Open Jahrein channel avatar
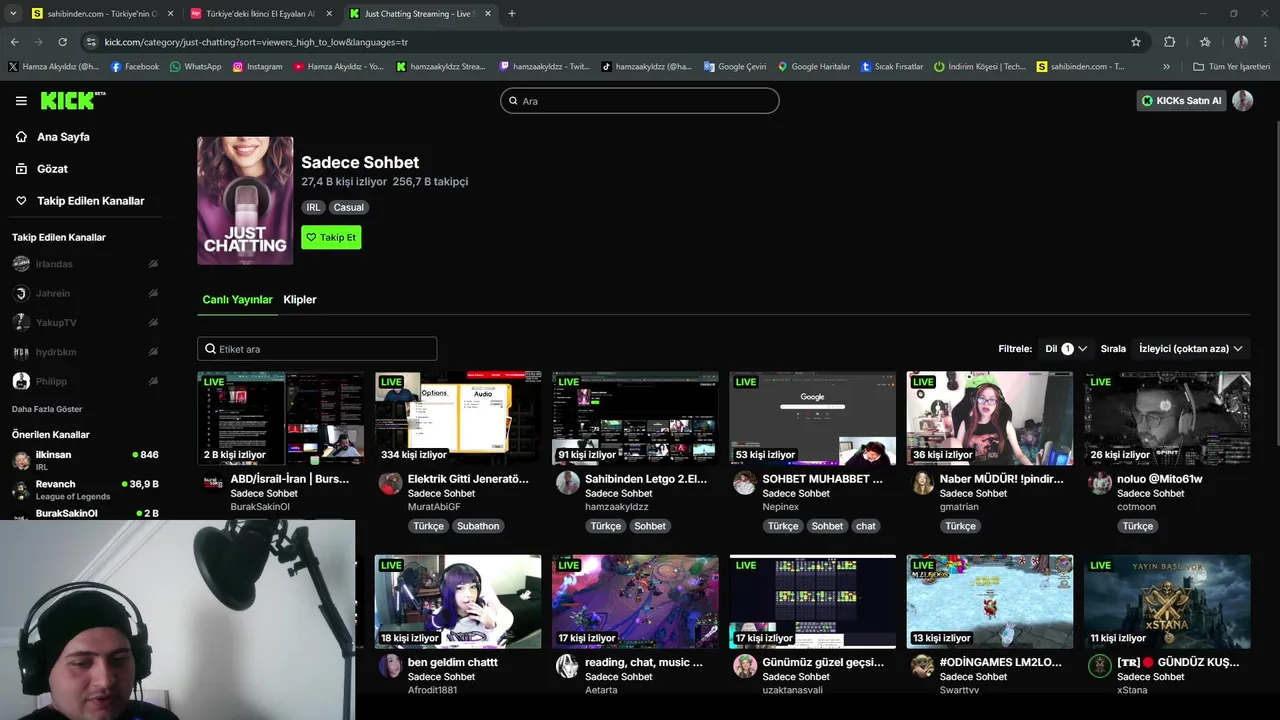Viewport: 1280px width, 720px height. click(x=21, y=293)
